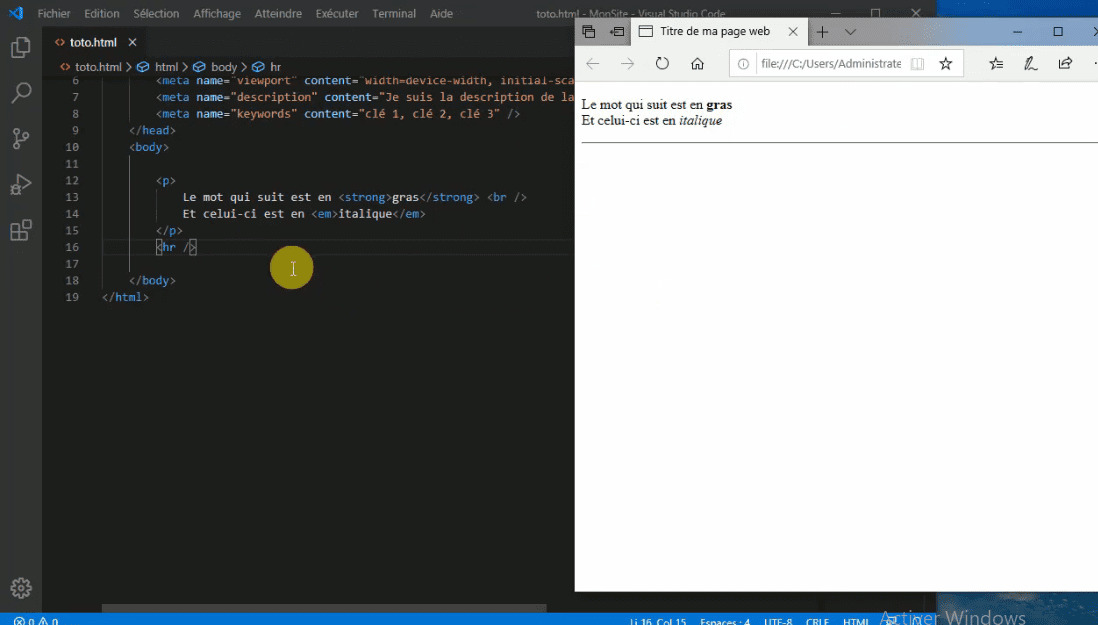Show errors and warnings in status bar
This screenshot has height=625, width=1098.
[36, 621]
